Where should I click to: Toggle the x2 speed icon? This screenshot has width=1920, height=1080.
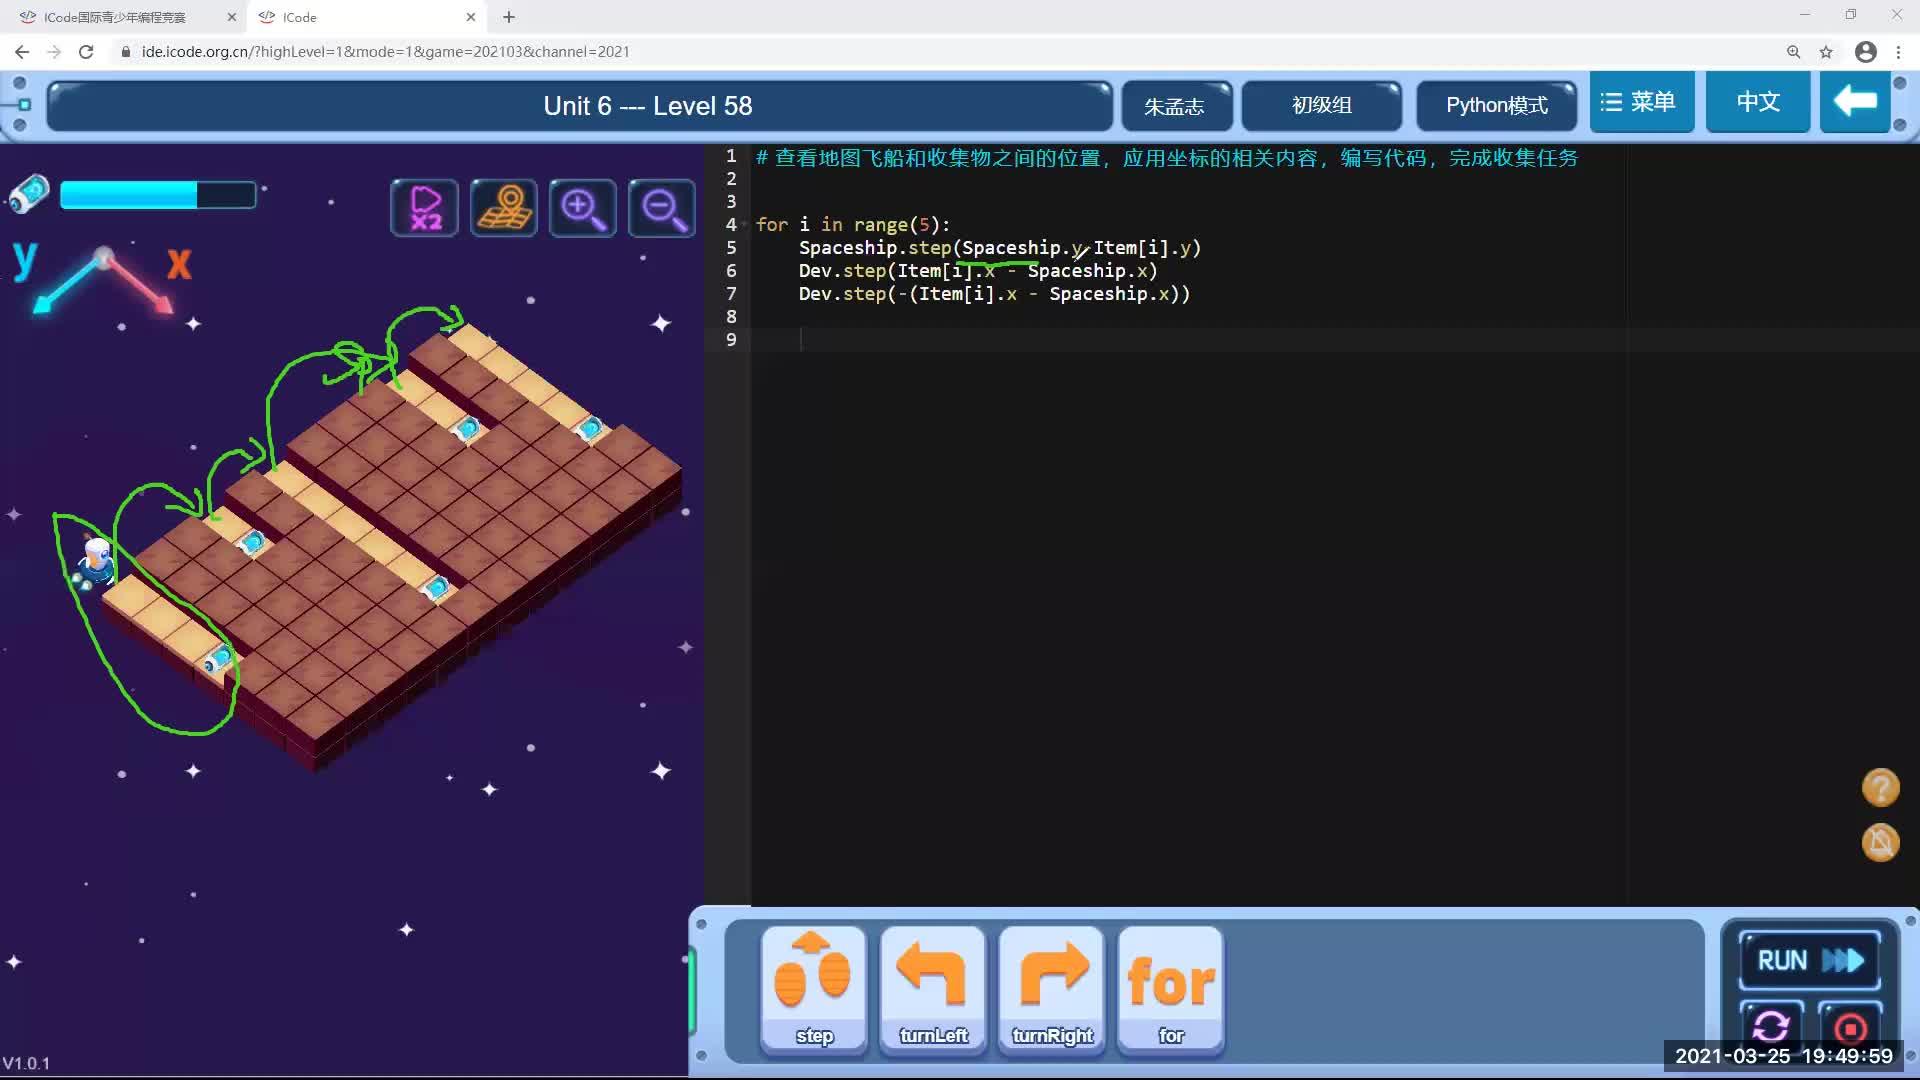tap(424, 208)
